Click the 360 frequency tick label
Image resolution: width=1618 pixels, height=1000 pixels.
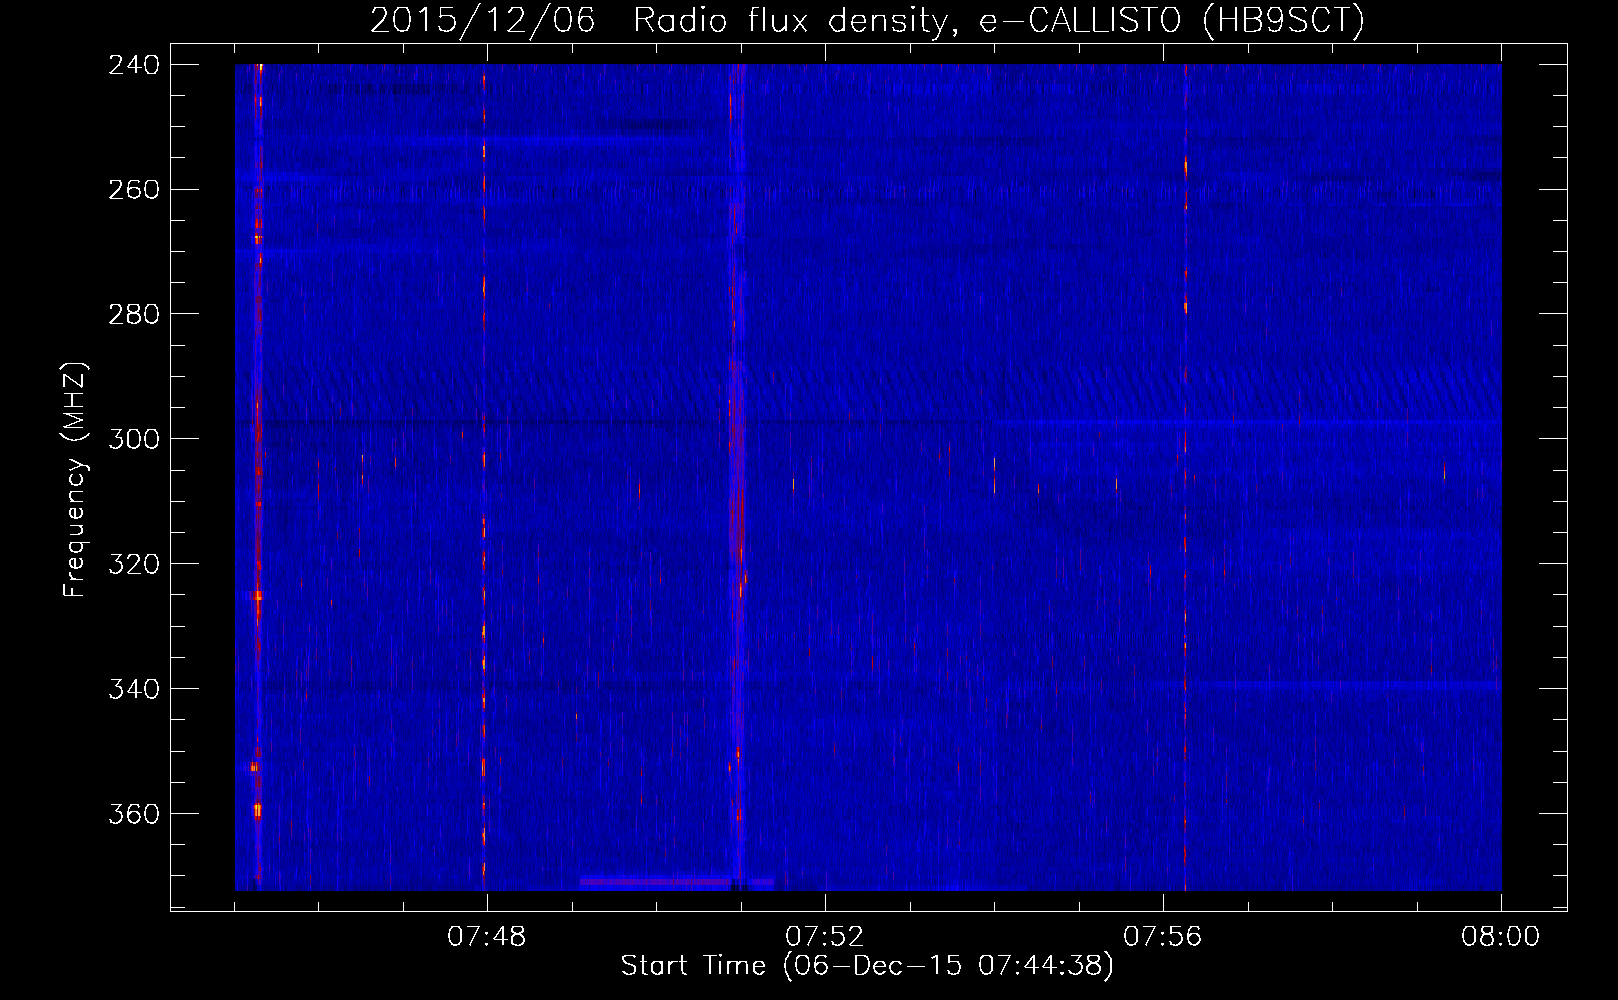[134, 815]
